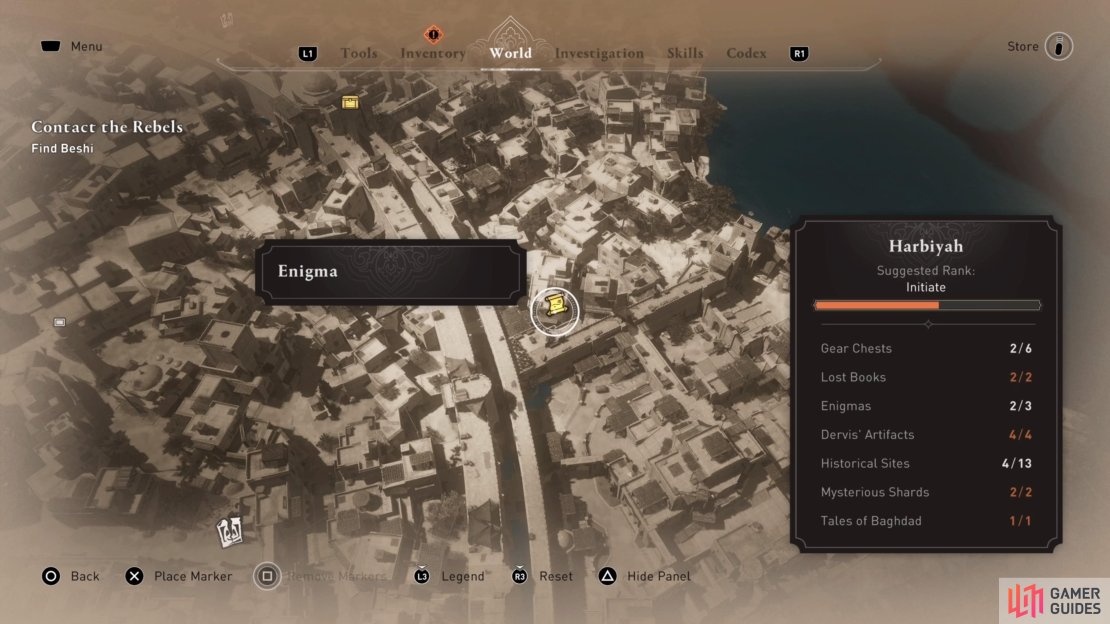Image resolution: width=1110 pixels, height=624 pixels.
Task: Click the Menu touchpad icon
Action: coord(50,46)
